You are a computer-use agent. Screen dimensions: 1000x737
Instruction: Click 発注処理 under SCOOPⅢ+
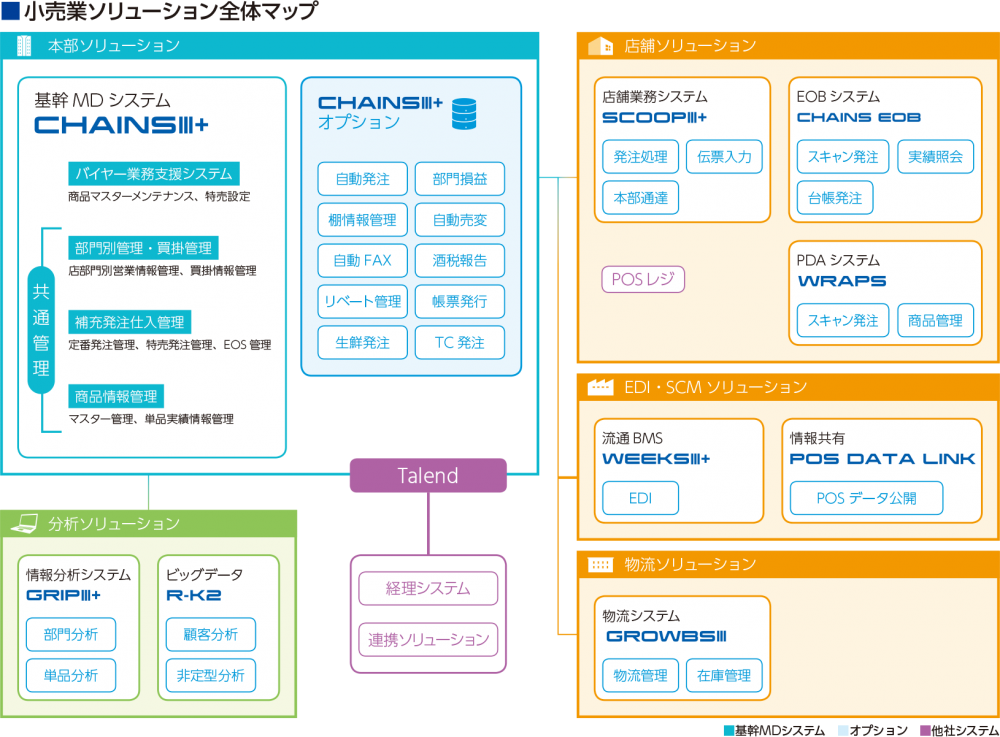640,157
